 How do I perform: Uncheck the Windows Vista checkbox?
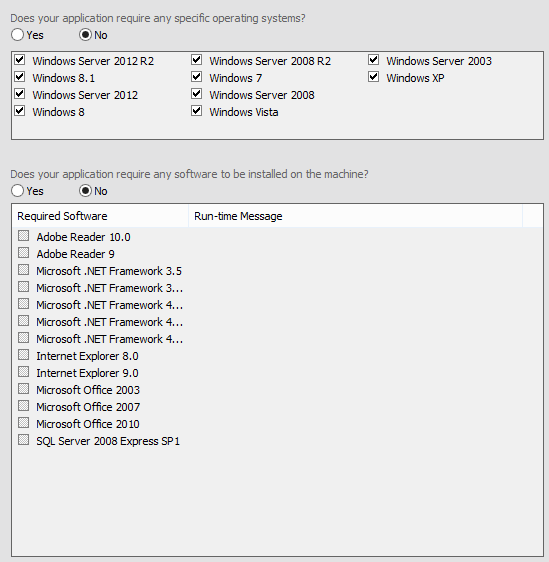click(x=196, y=111)
